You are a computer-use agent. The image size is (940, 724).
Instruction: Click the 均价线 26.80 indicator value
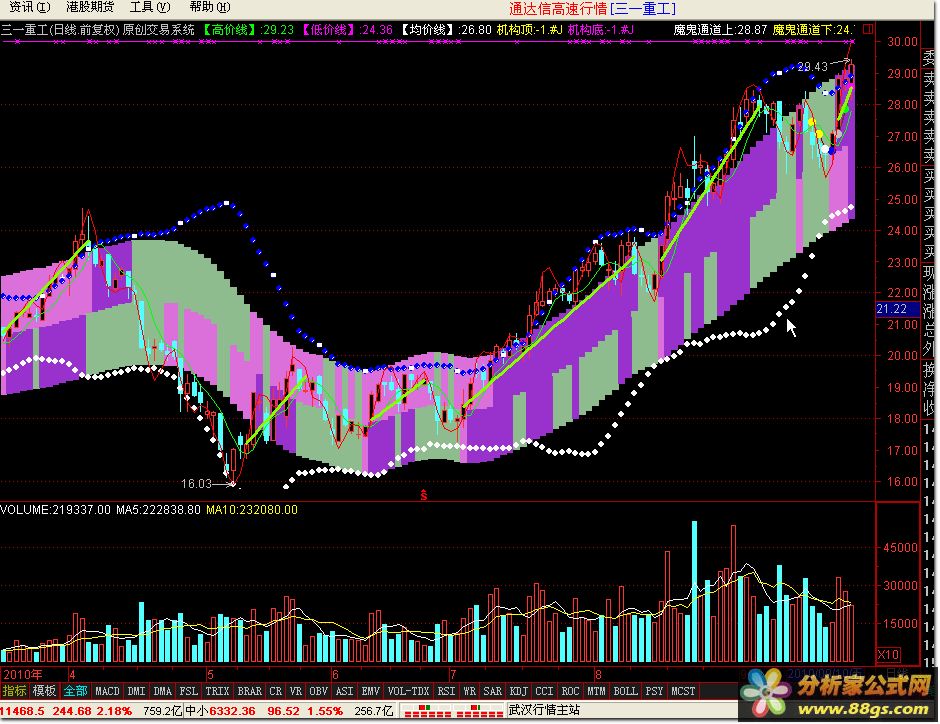click(x=445, y=29)
